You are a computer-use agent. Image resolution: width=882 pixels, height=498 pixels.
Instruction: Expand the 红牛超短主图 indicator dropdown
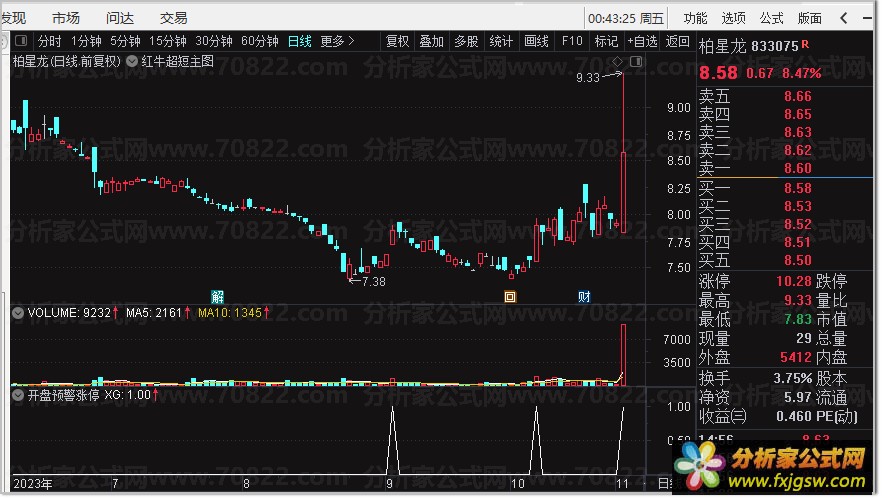click(132, 61)
